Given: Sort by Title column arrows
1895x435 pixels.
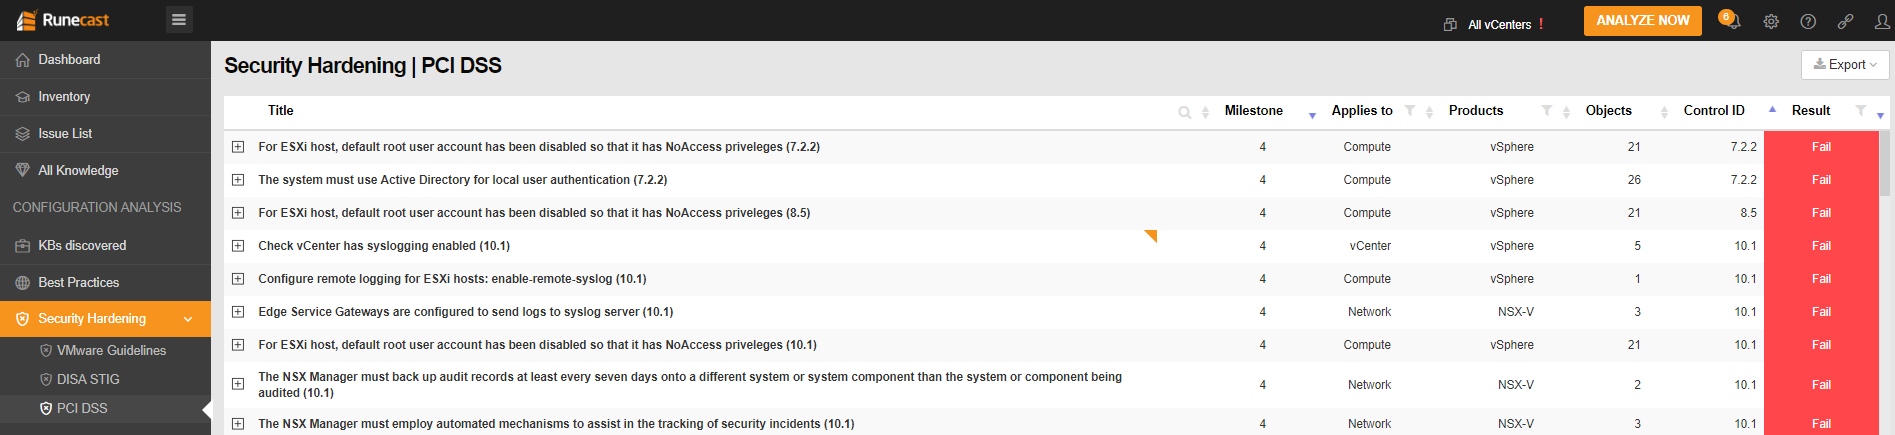Looking at the screenshot, I should [1205, 112].
